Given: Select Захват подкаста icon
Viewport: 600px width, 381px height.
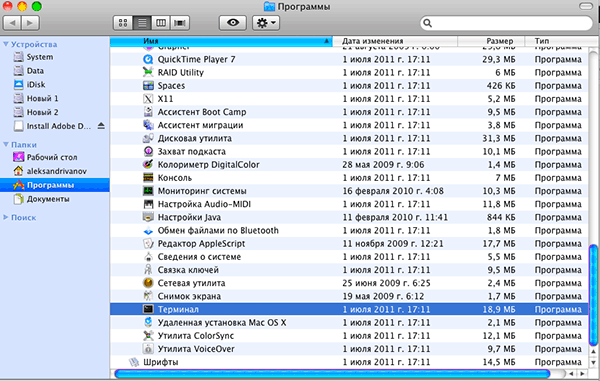Looking at the screenshot, I should (148, 151).
